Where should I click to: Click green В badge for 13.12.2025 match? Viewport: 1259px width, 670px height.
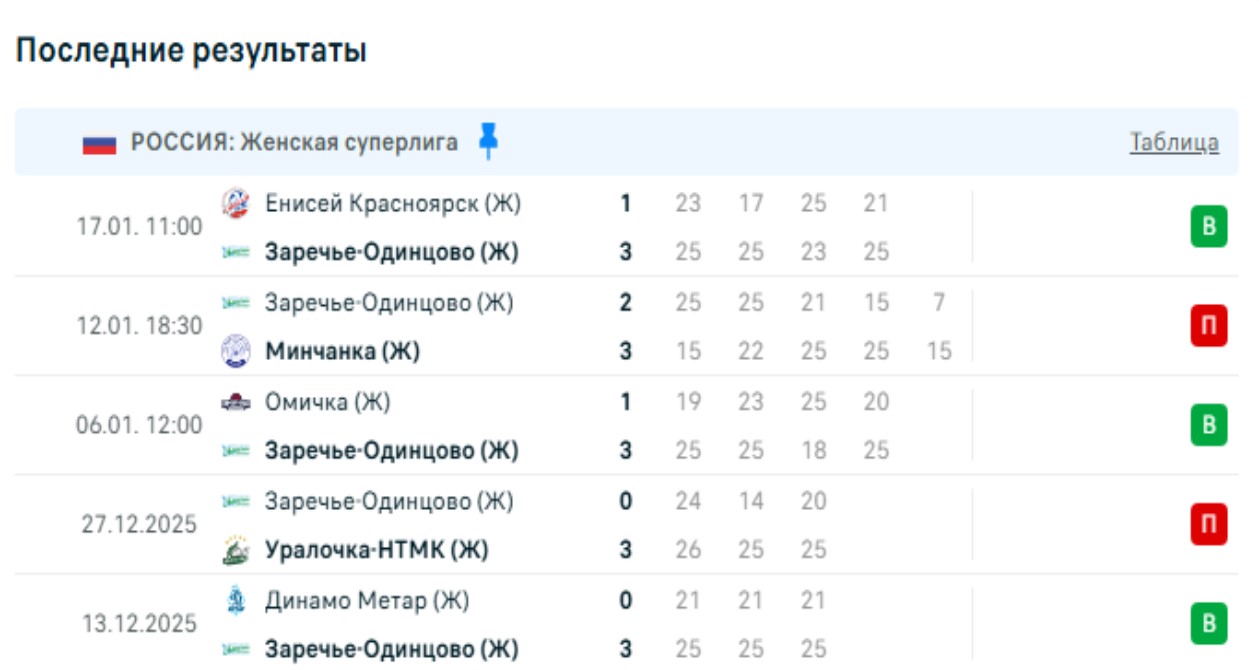click(x=1208, y=625)
